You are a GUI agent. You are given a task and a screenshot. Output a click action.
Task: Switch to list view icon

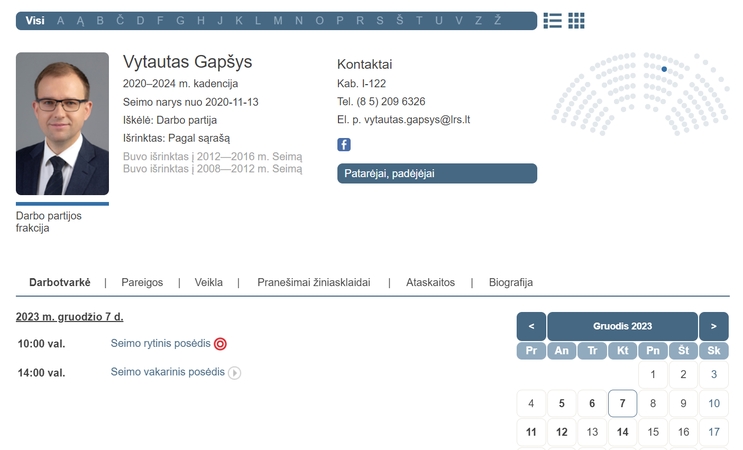coord(553,20)
